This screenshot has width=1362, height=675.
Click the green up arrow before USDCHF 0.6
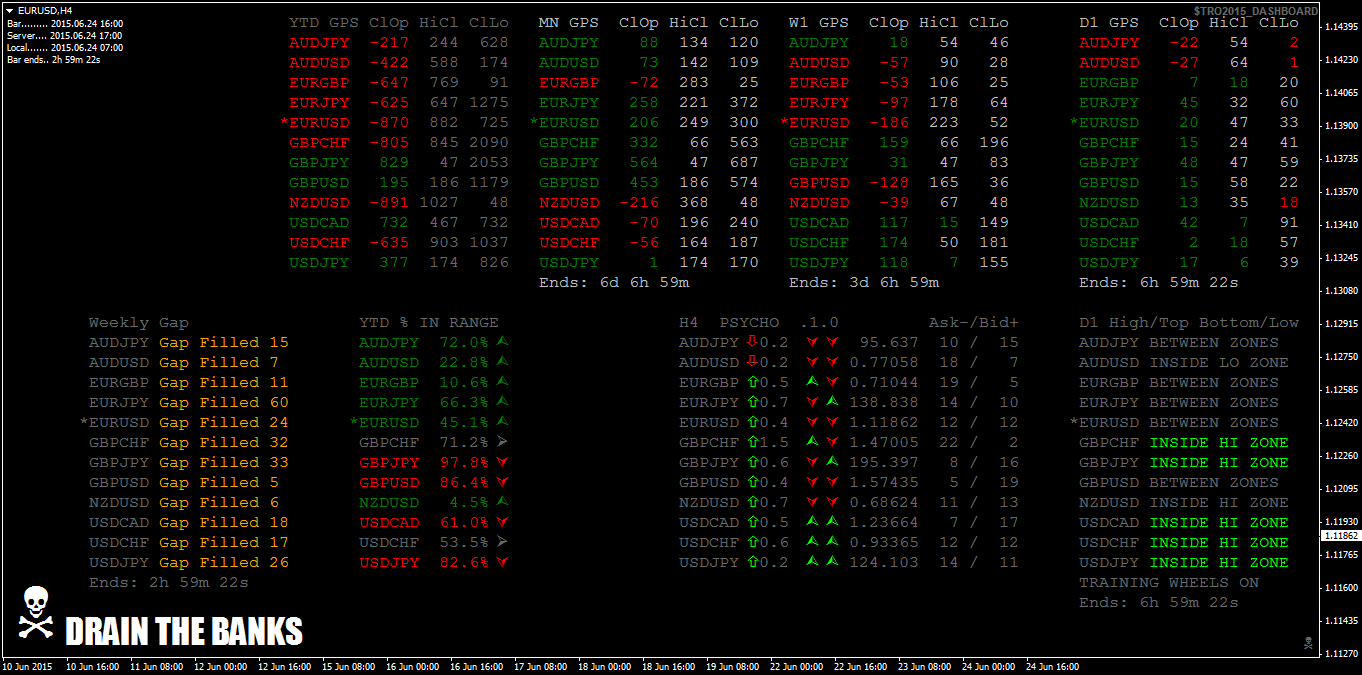coord(752,542)
